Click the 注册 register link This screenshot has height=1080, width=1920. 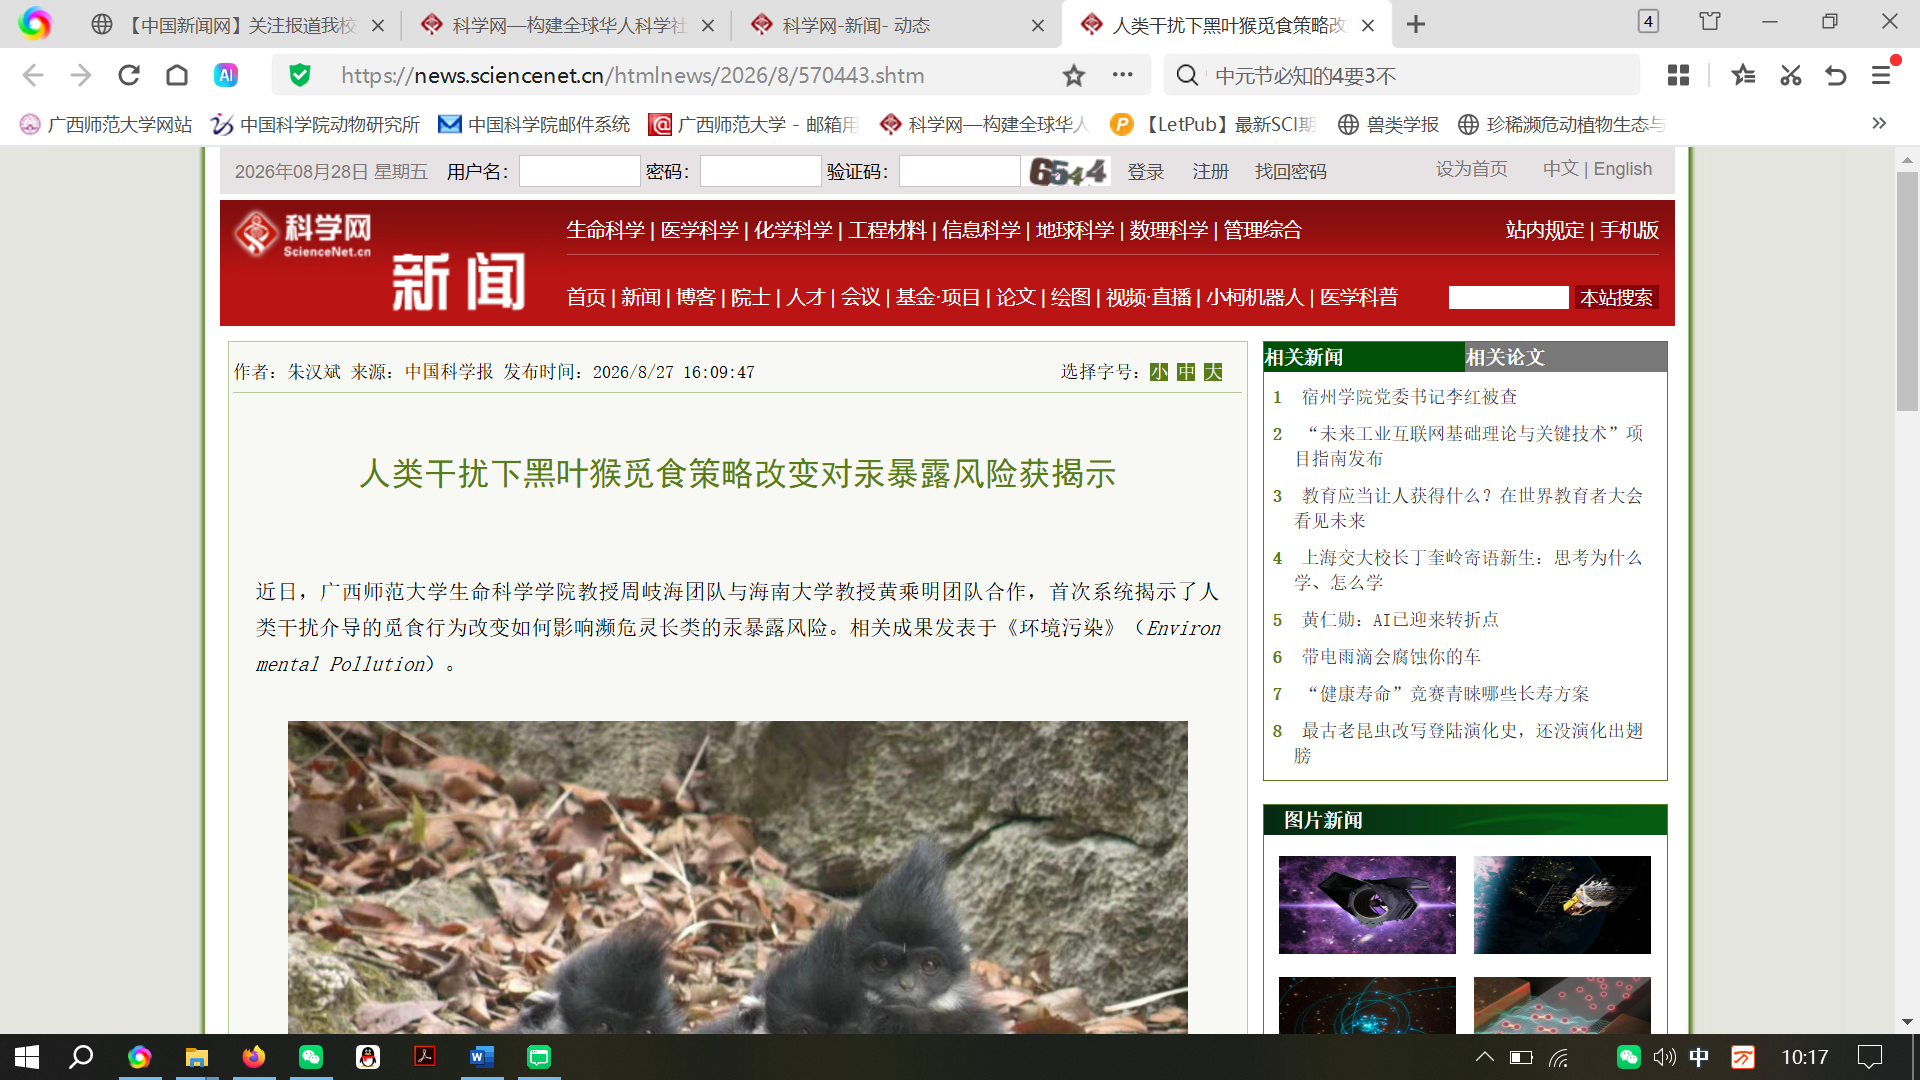coord(1211,172)
